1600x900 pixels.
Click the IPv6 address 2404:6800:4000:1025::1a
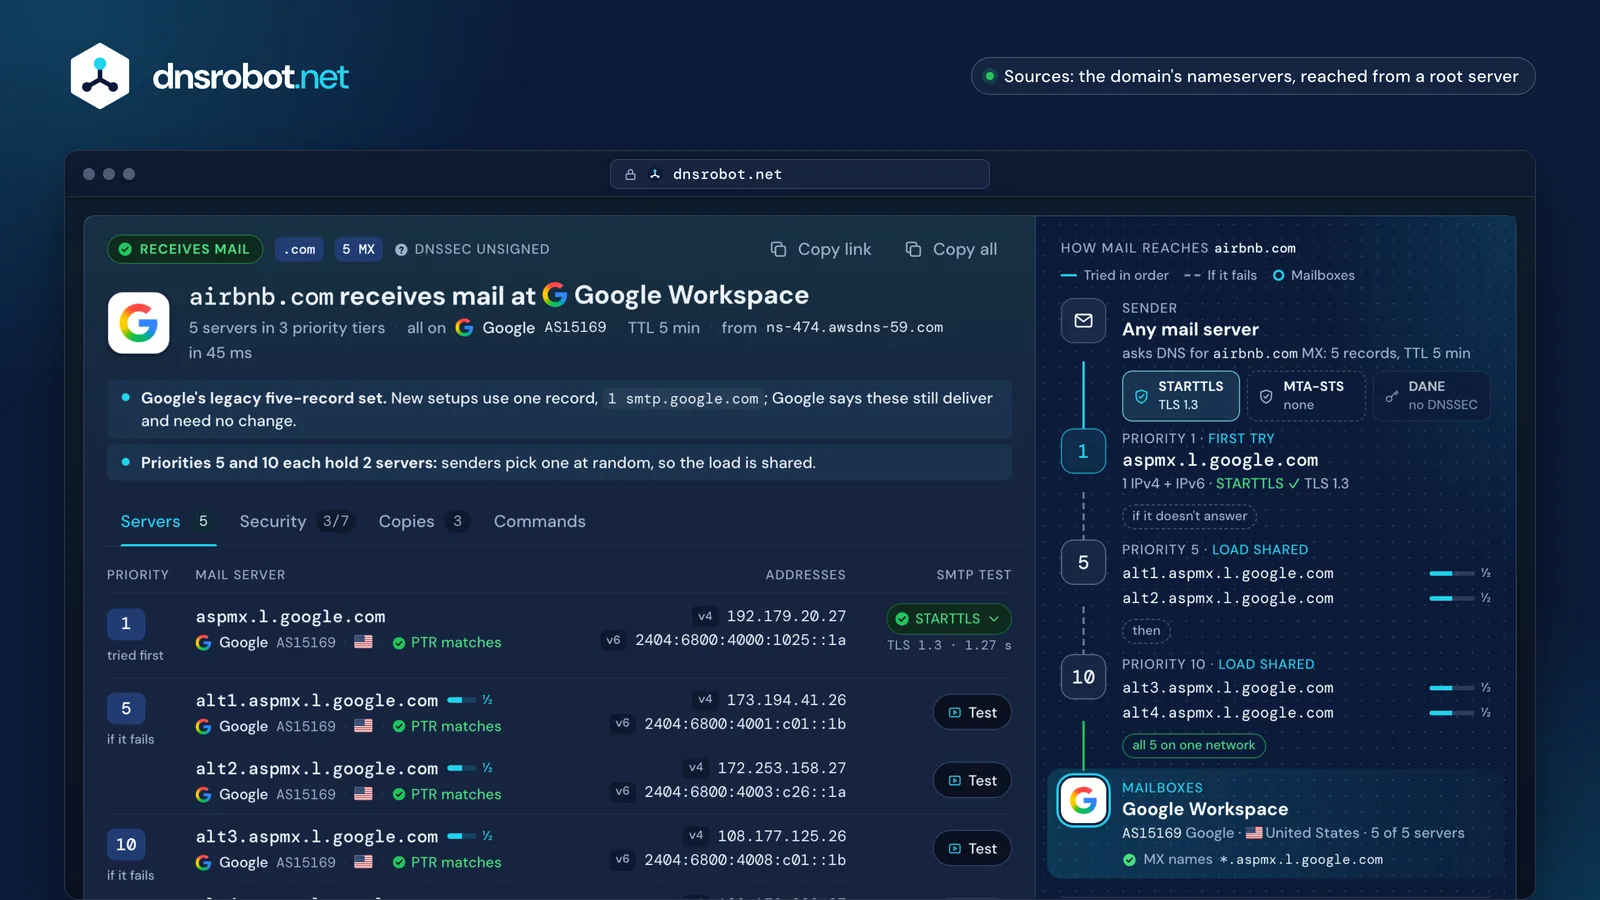[x=741, y=640]
